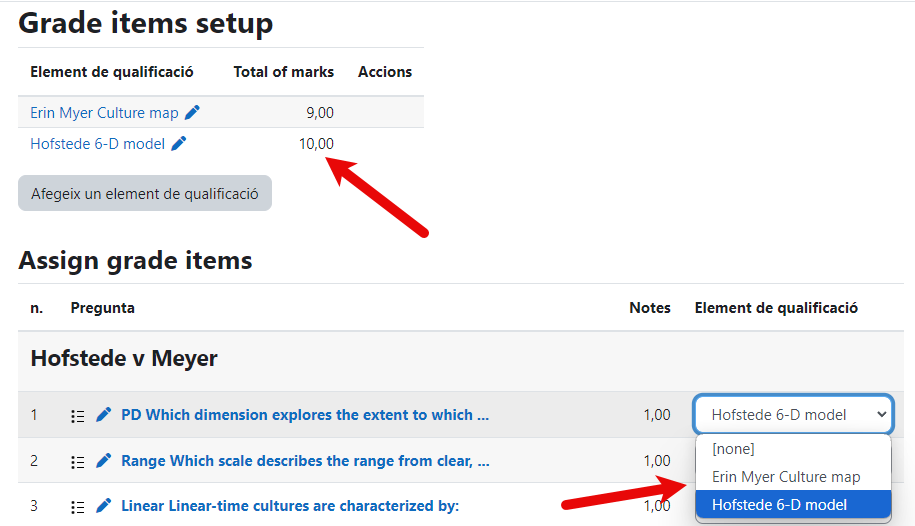Image resolution: width=915 pixels, height=526 pixels.
Task: Open the grade item dropdown for question 1
Action: coord(792,414)
